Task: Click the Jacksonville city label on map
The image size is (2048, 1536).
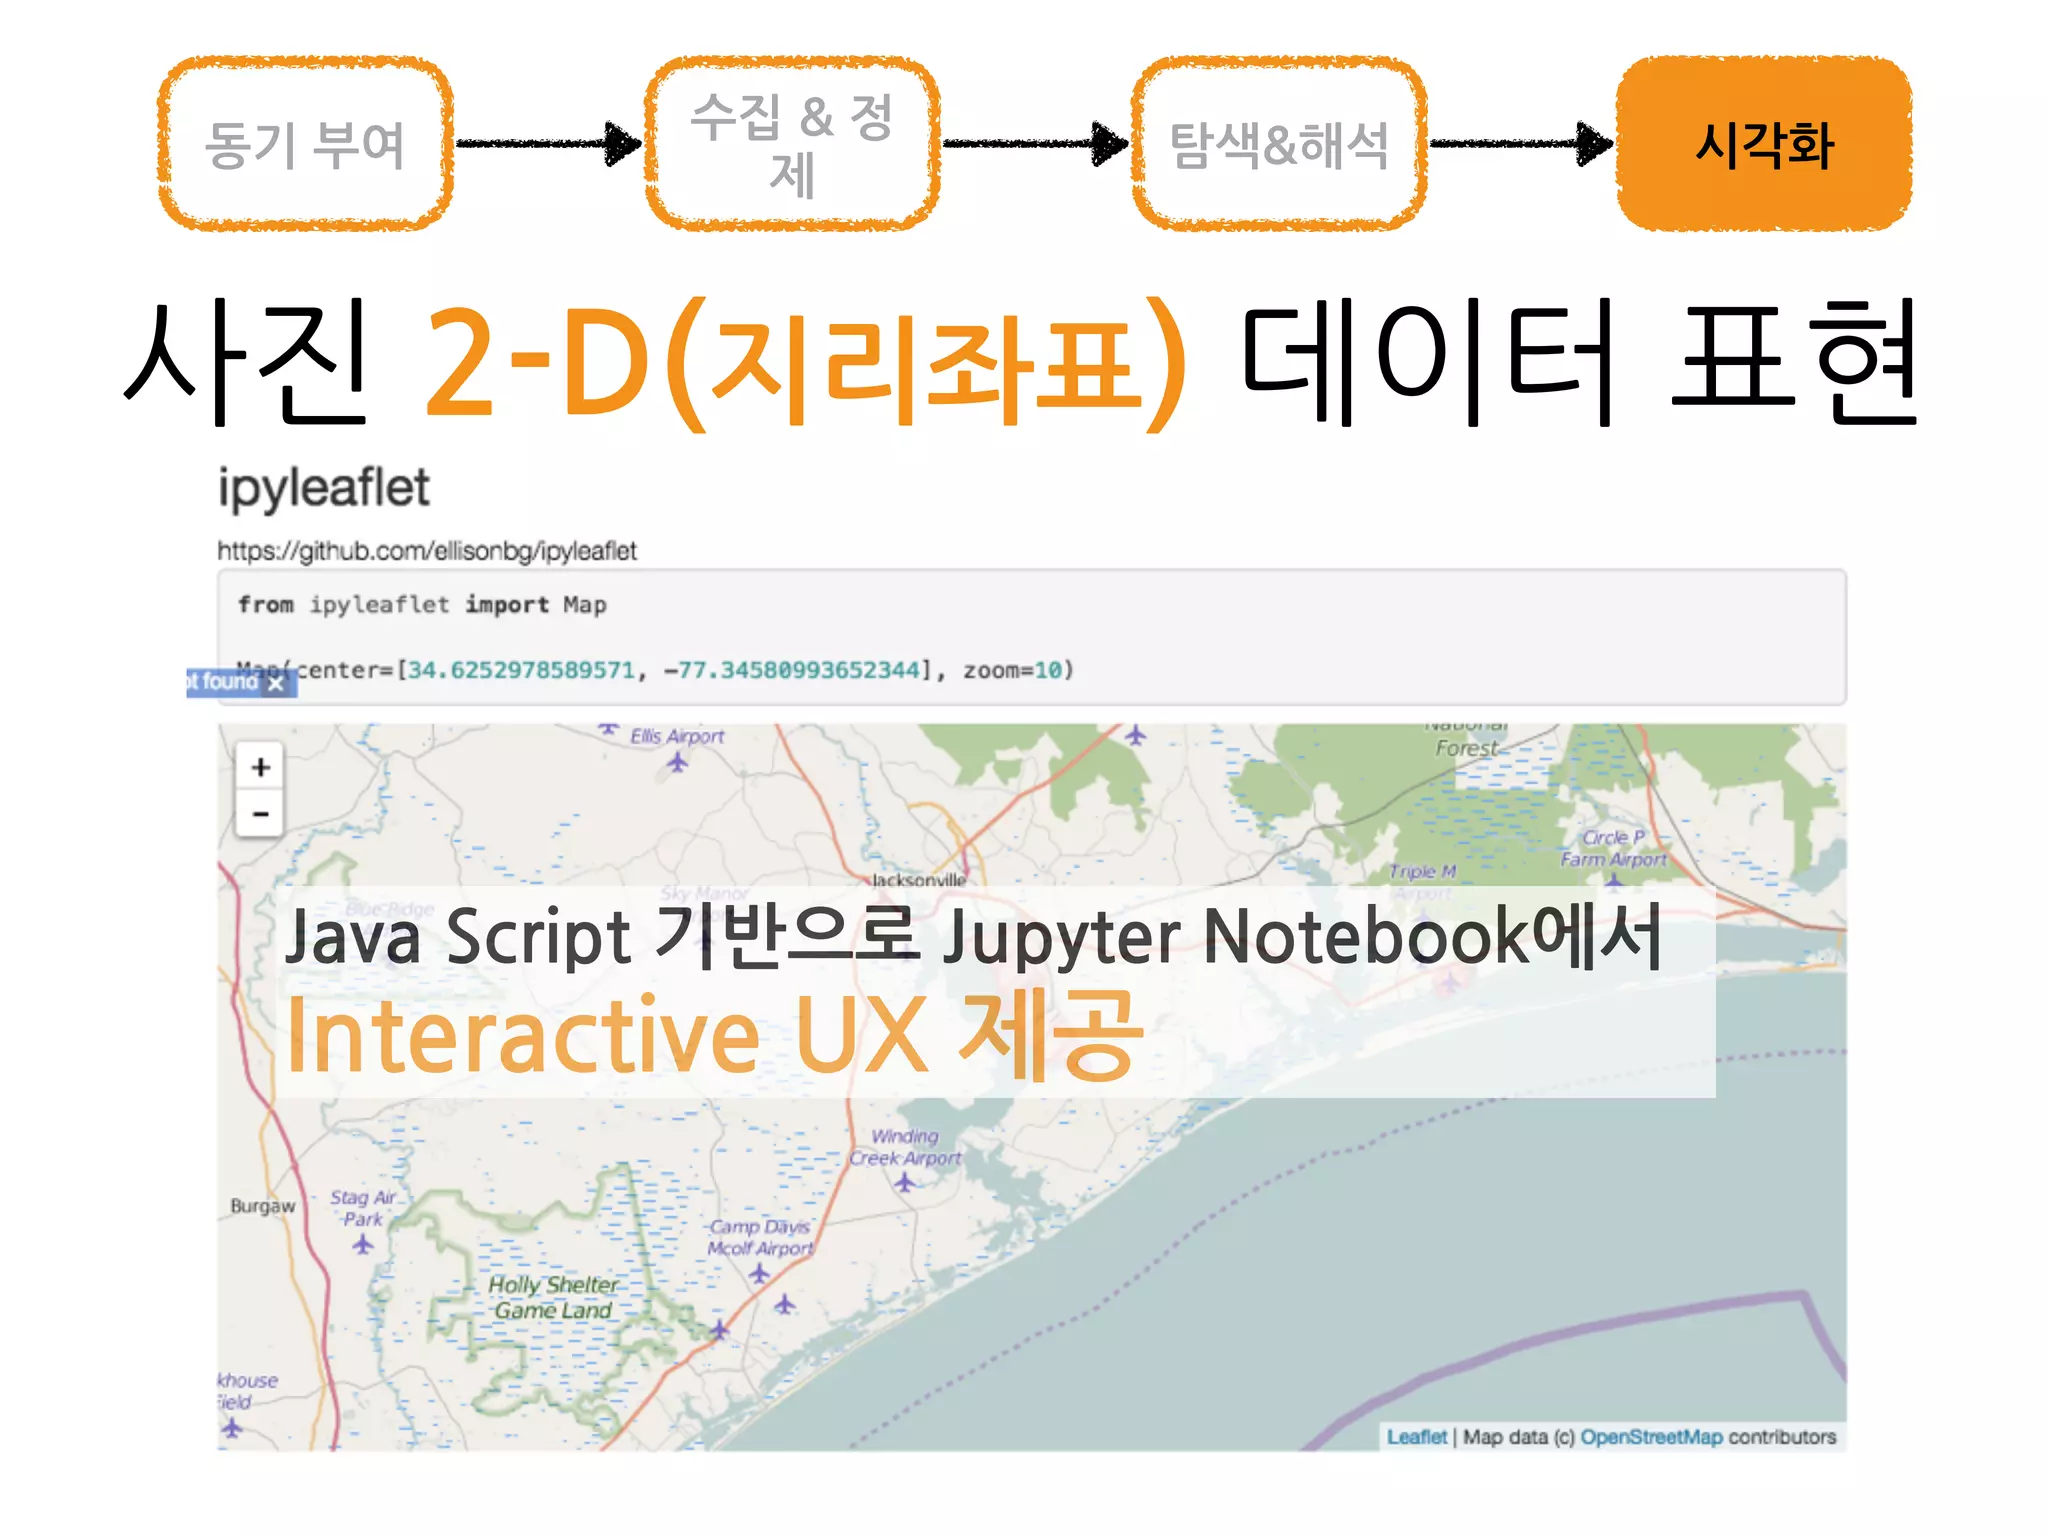Action: tap(918, 879)
